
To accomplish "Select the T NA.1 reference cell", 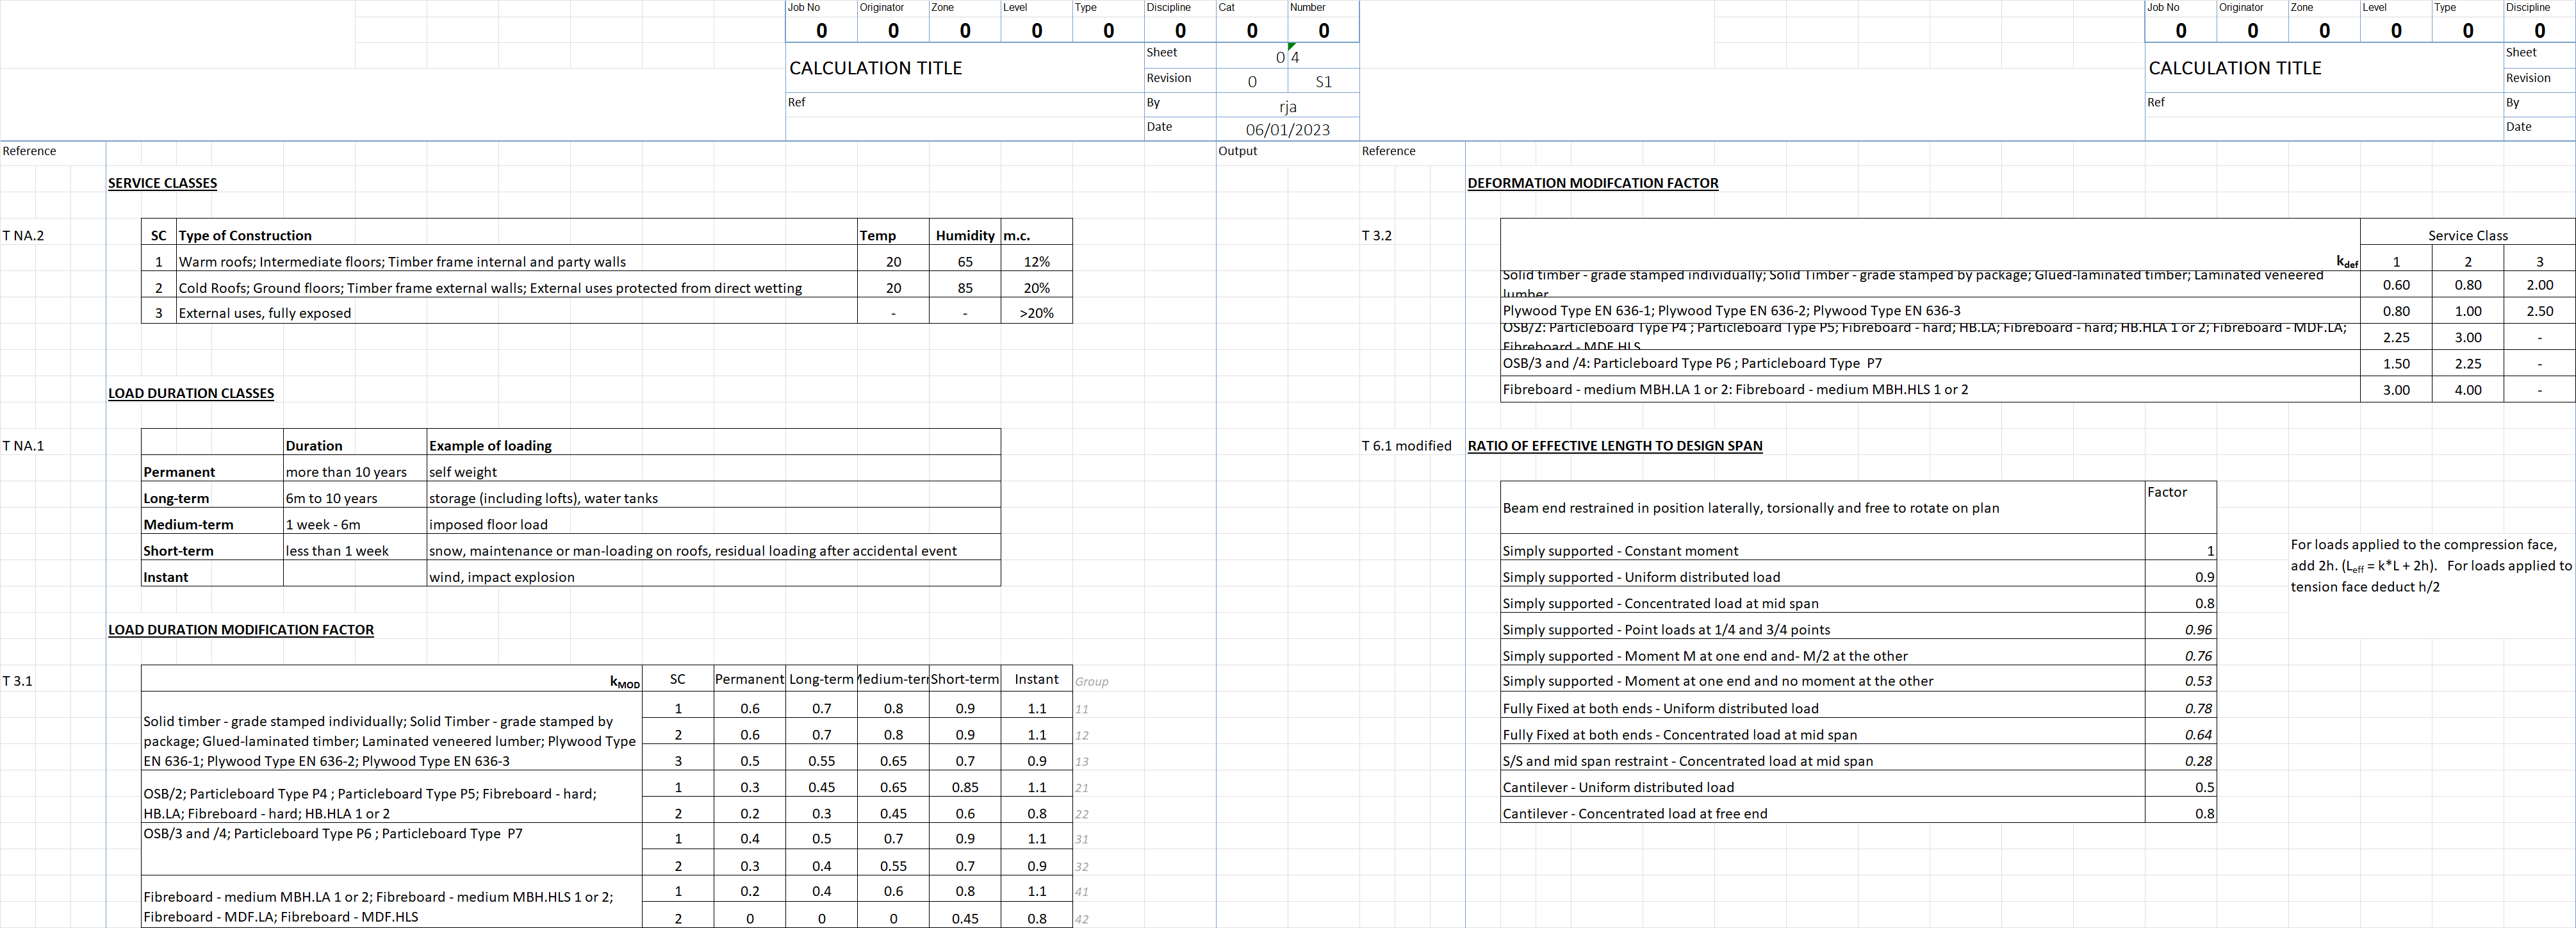I will pos(24,446).
